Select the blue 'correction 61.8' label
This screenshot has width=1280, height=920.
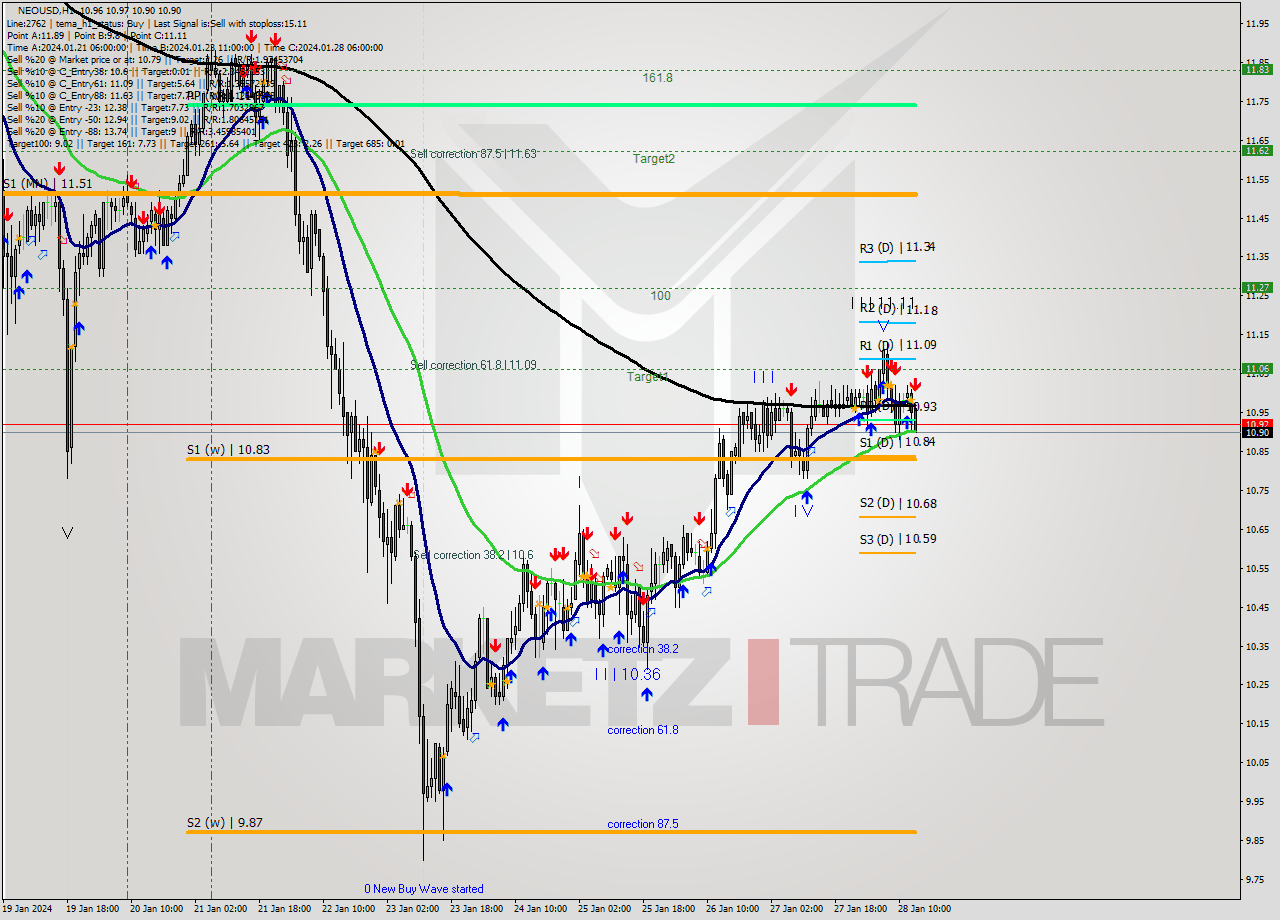[642, 730]
